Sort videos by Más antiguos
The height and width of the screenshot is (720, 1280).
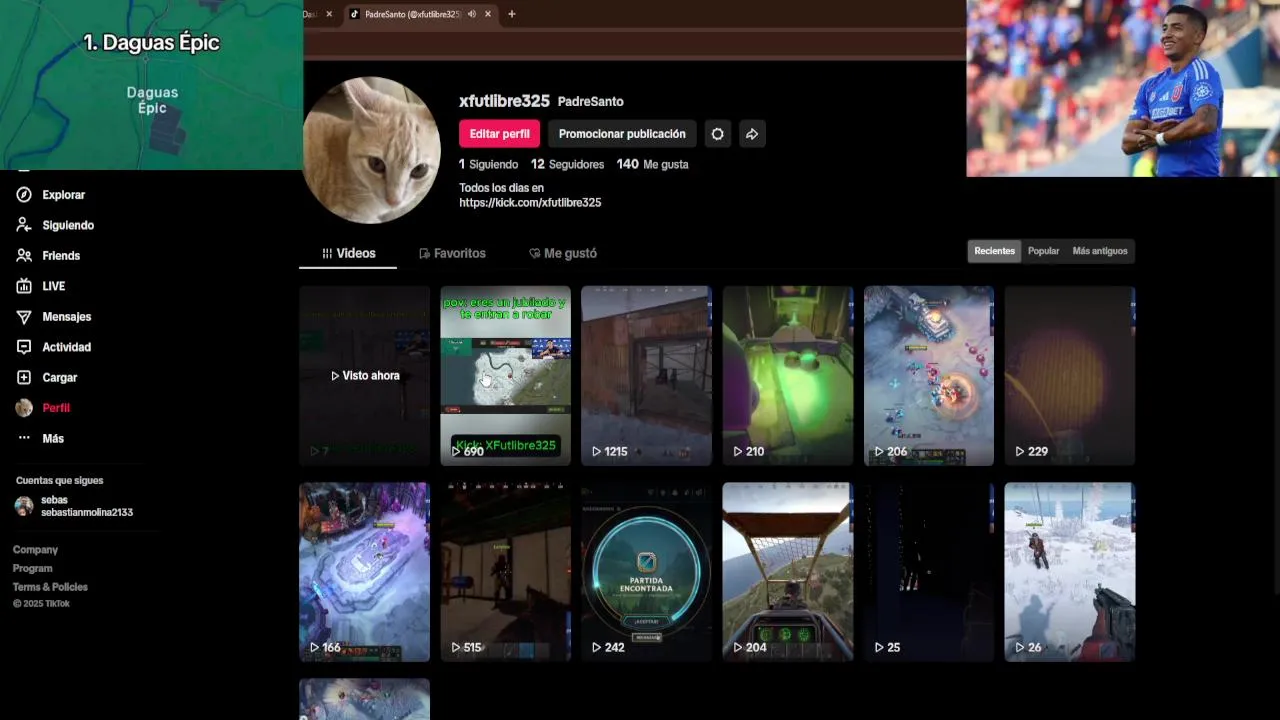coord(1100,251)
